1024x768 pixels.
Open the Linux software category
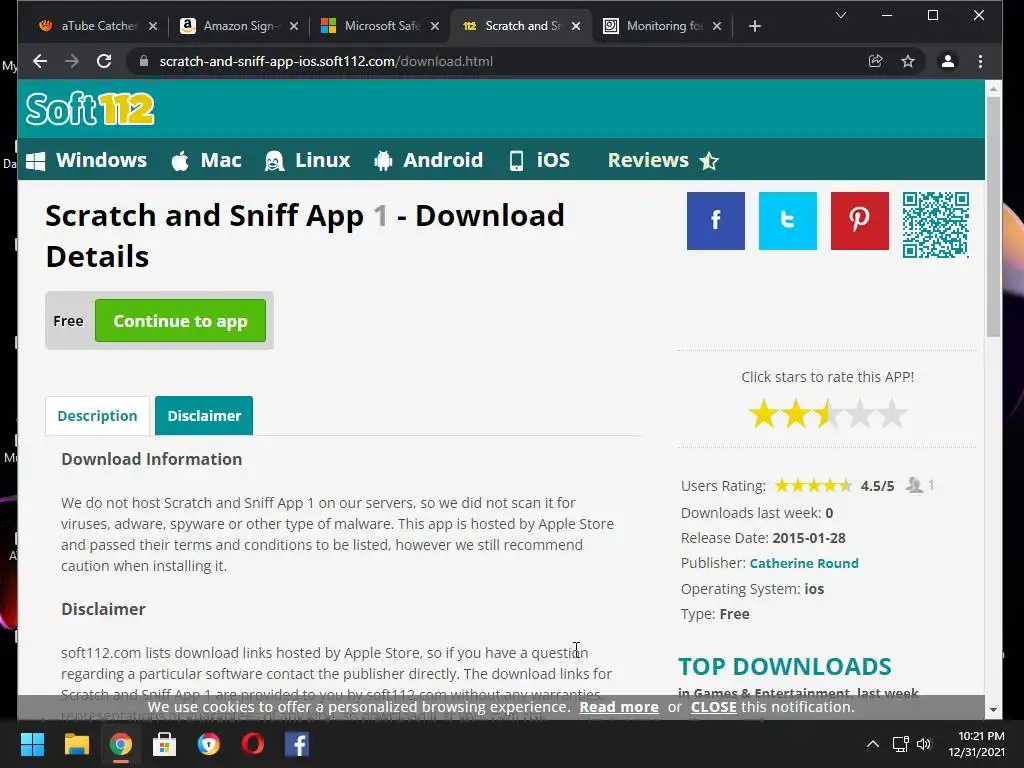click(308, 160)
